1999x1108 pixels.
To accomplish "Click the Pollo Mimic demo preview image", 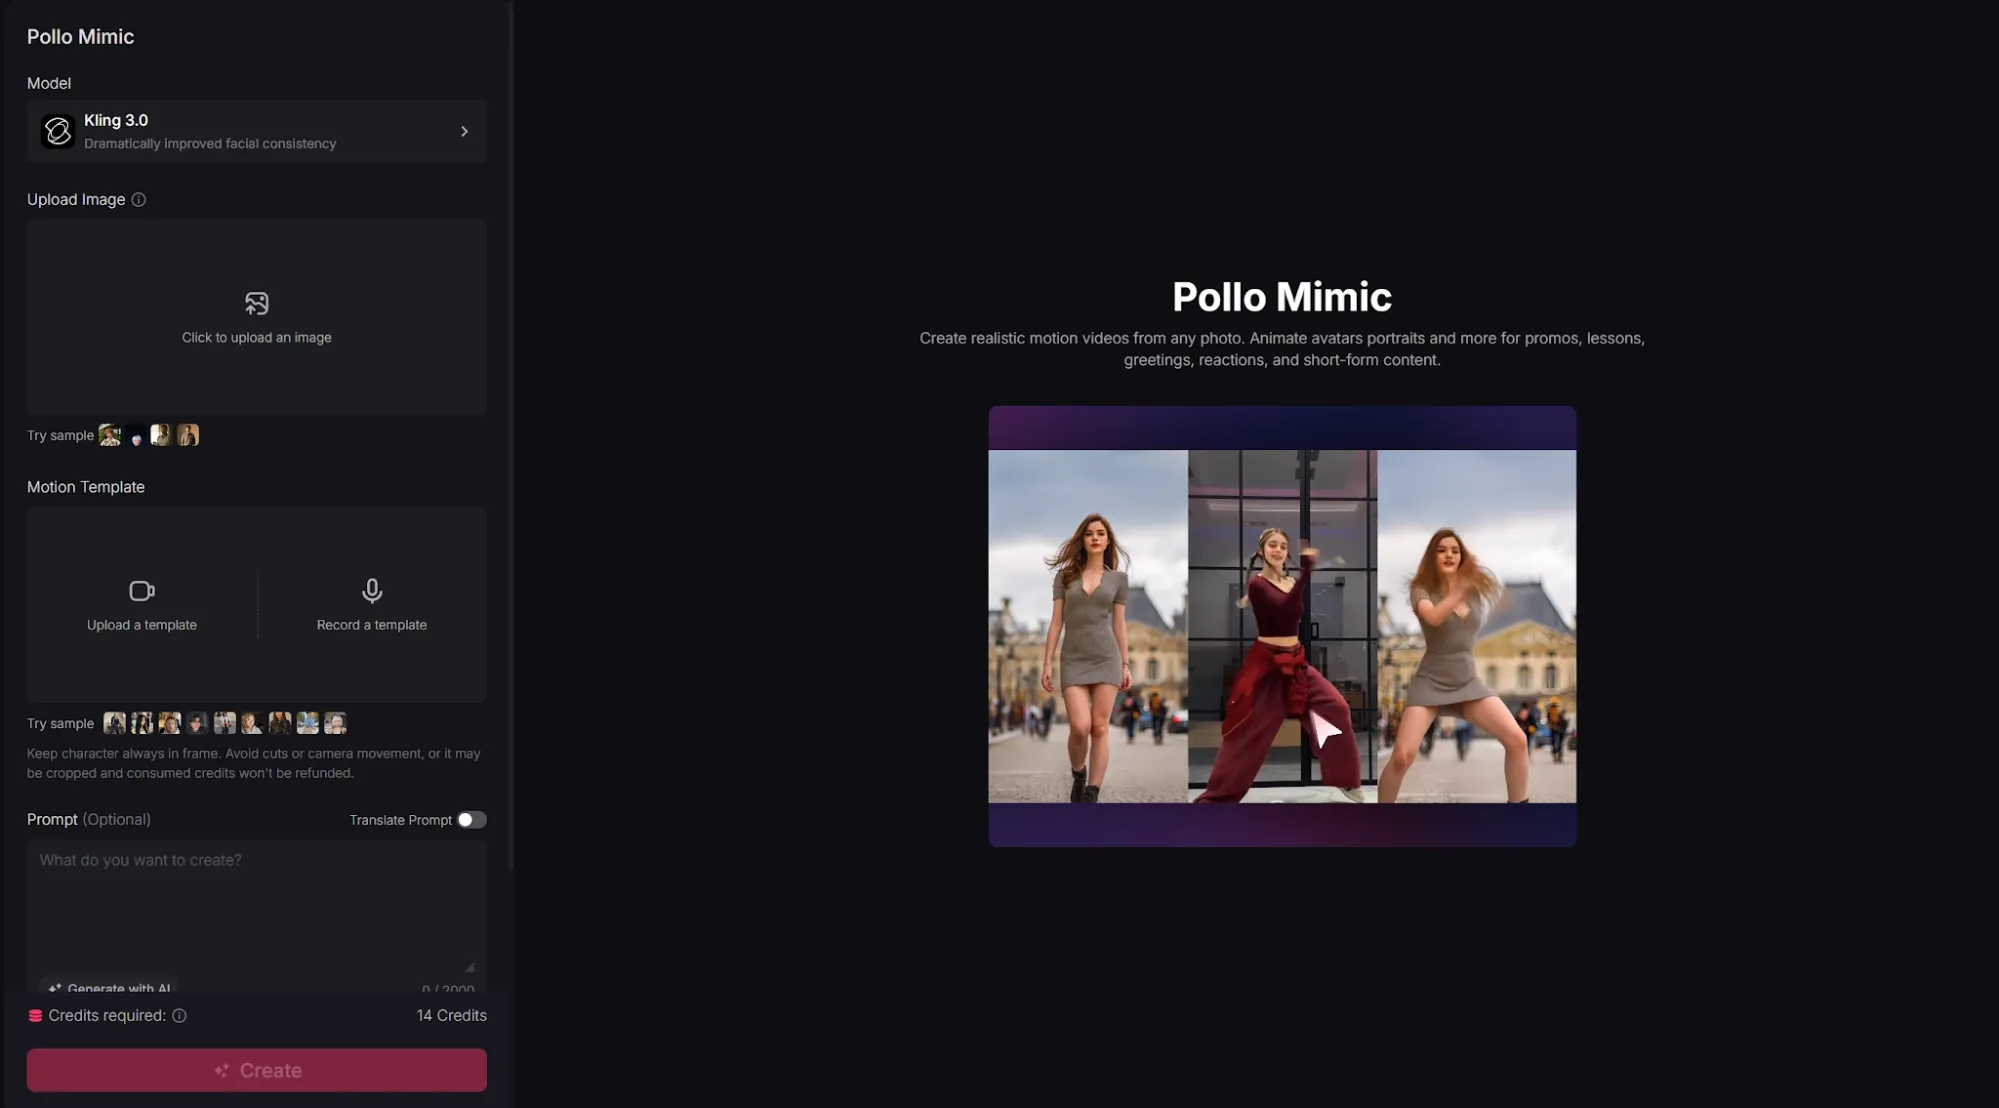I will tap(1282, 626).
